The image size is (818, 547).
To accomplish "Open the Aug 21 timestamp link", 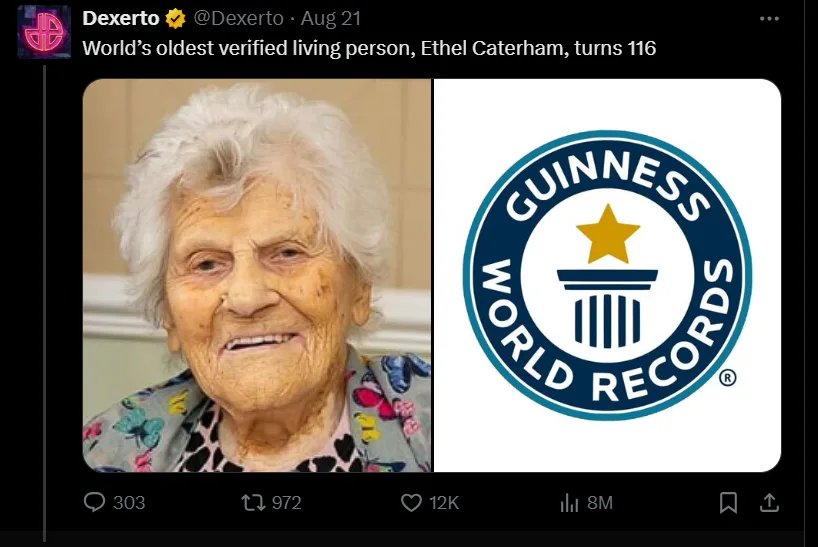I will pyautogui.click(x=331, y=18).
